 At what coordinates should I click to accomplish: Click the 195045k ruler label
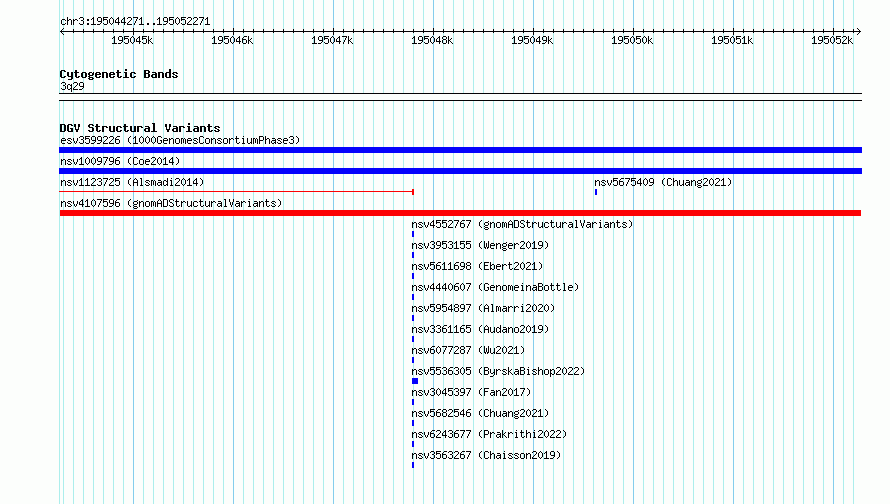[x=132, y=40]
